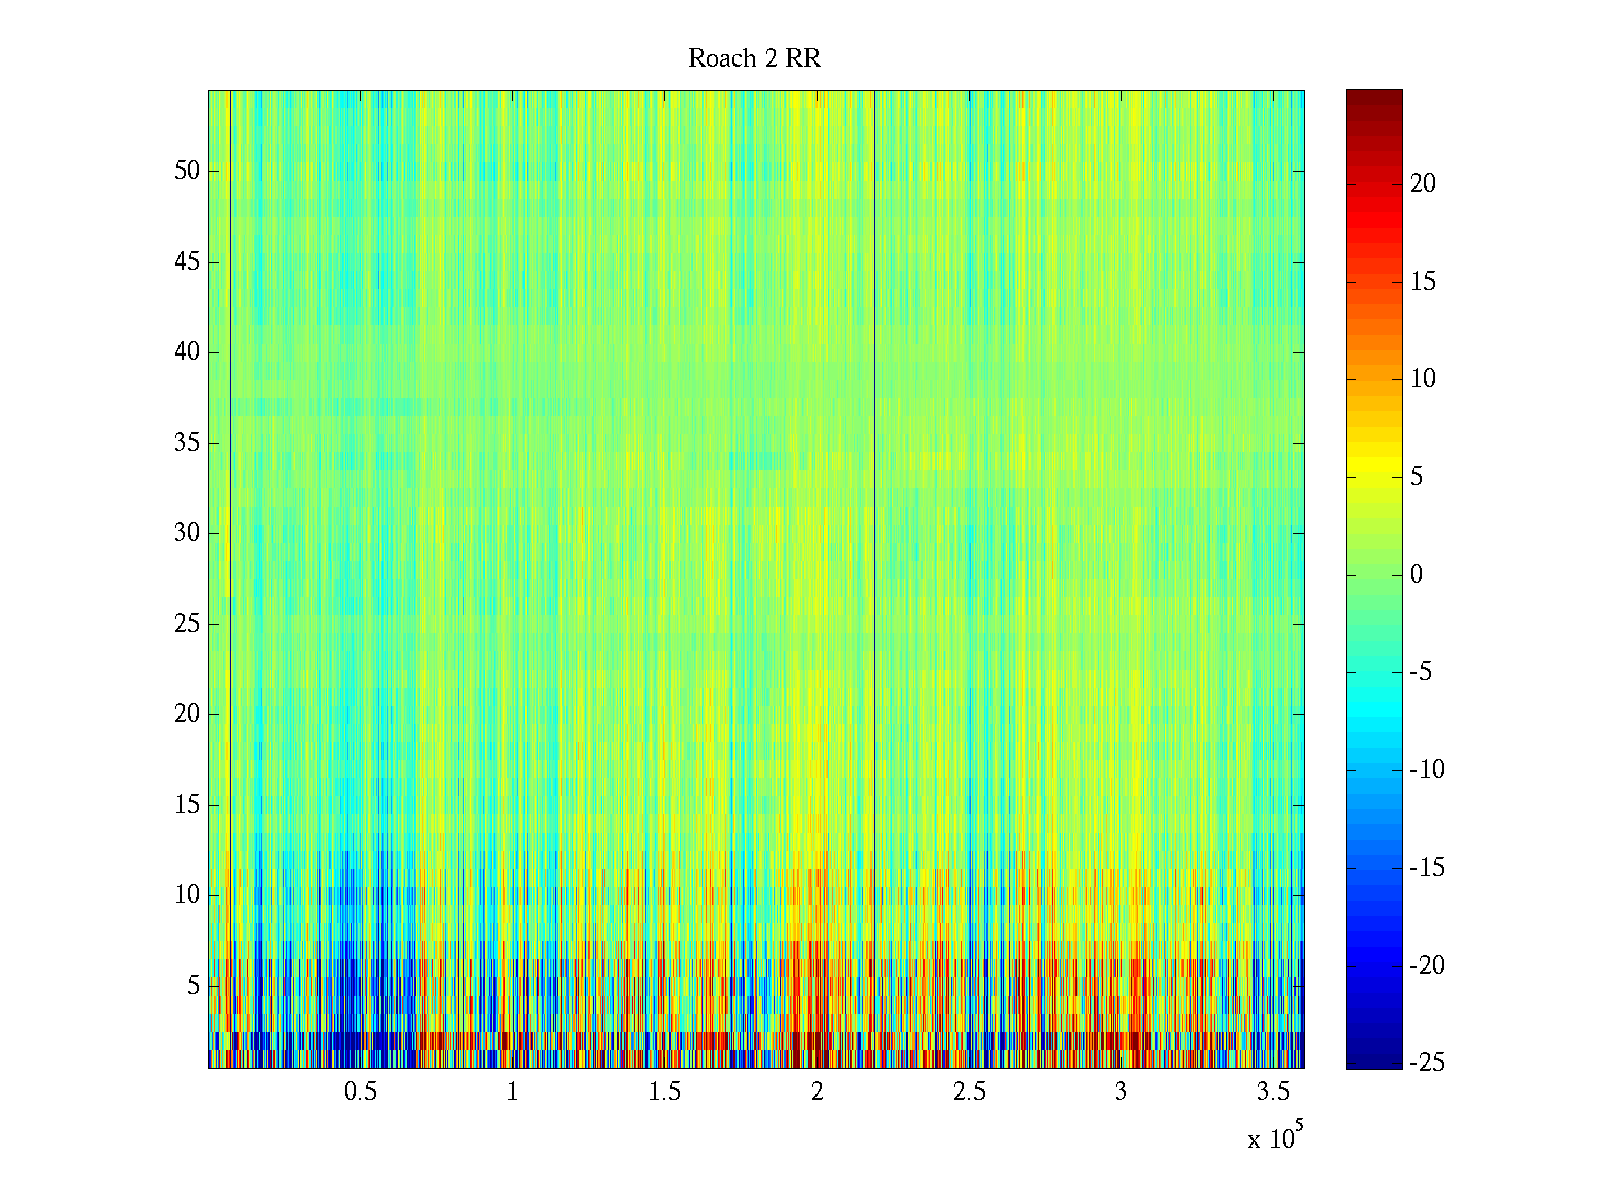Click the dark red top of colorbar
1600x1200 pixels.
(1373, 98)
